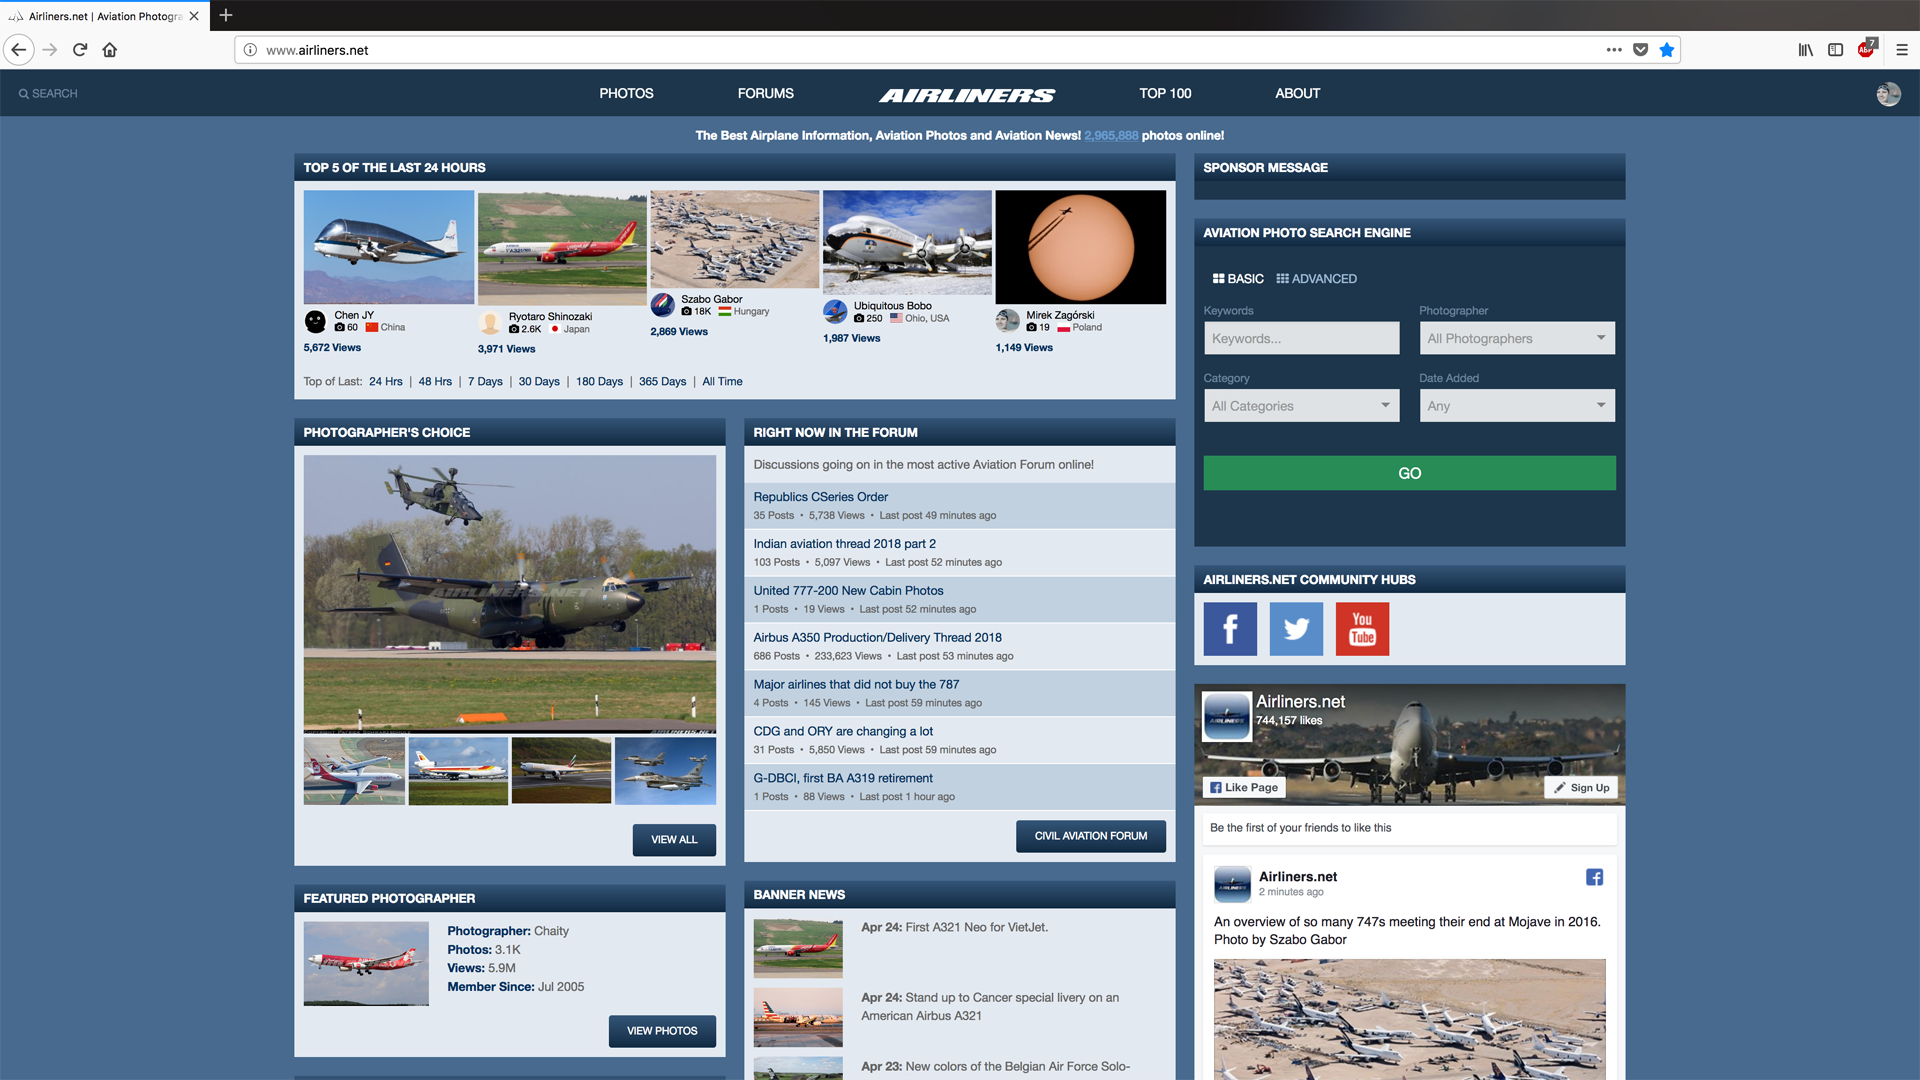Click Ubiquitous Bobo photographer avatar

point(835,311)
